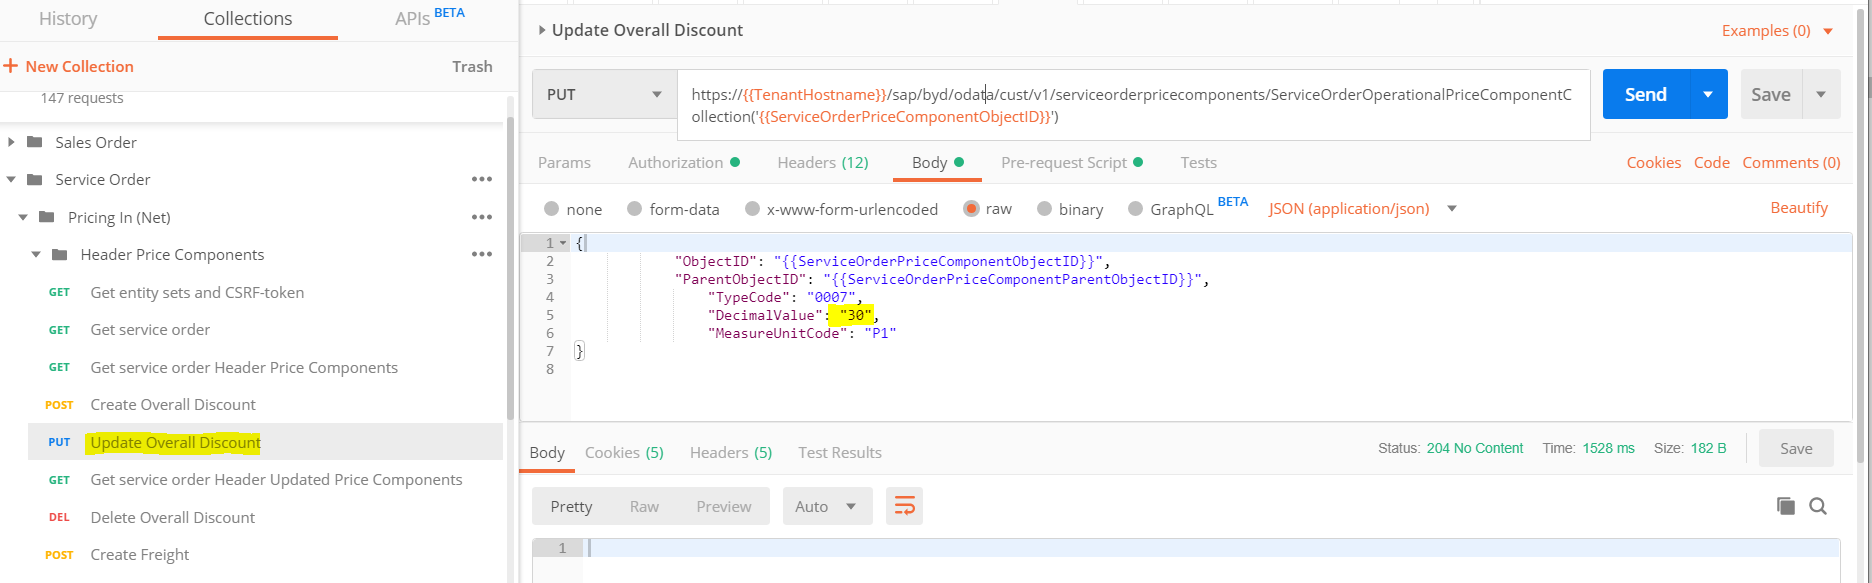Toggle response word wrap icon
This screenshot has width=1872, height=583.
(904, 506)
